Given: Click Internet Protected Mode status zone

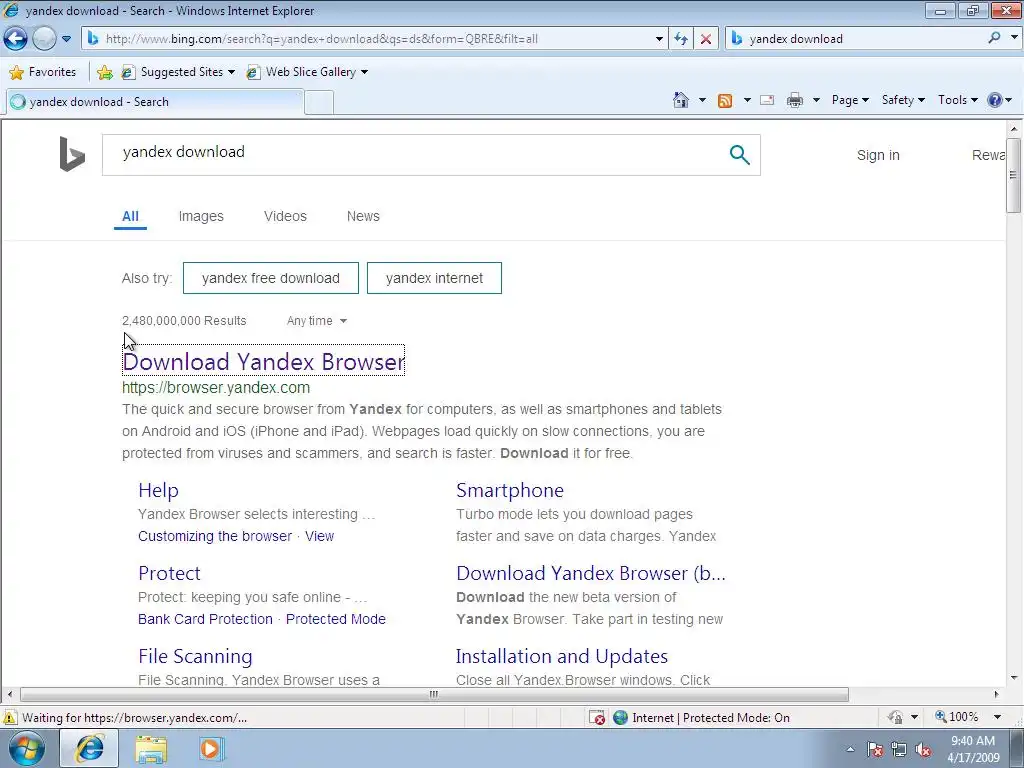Looking at the screenshot, I should click(702, 718).
